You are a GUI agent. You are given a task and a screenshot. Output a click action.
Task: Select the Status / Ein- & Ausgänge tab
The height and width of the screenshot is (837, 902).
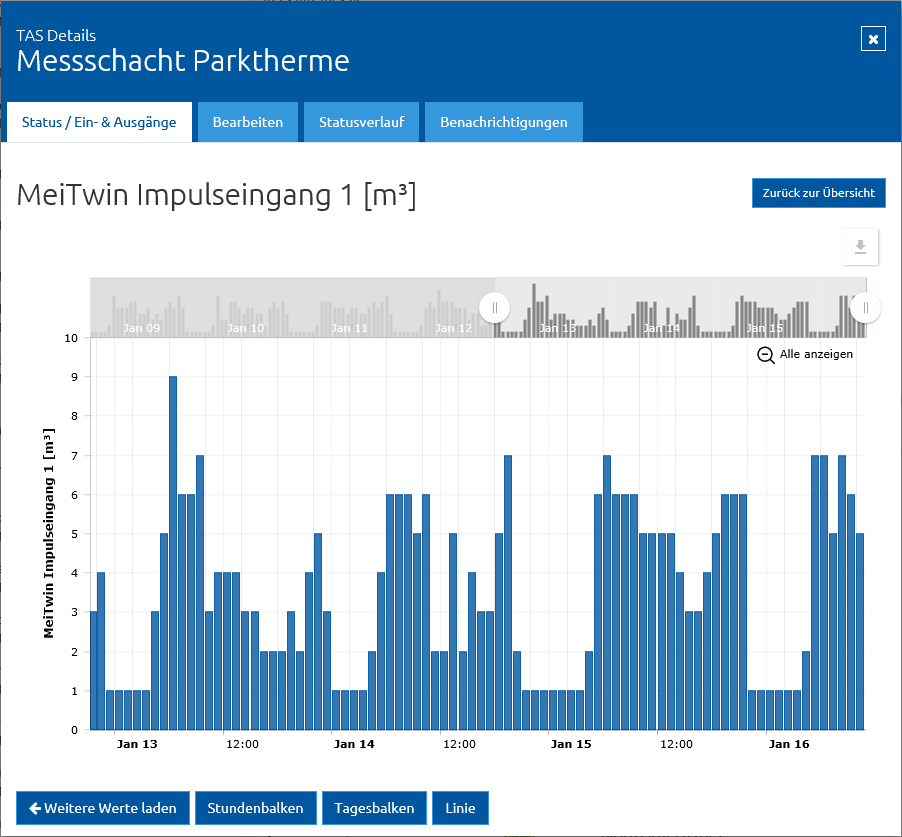coord(99,122)
